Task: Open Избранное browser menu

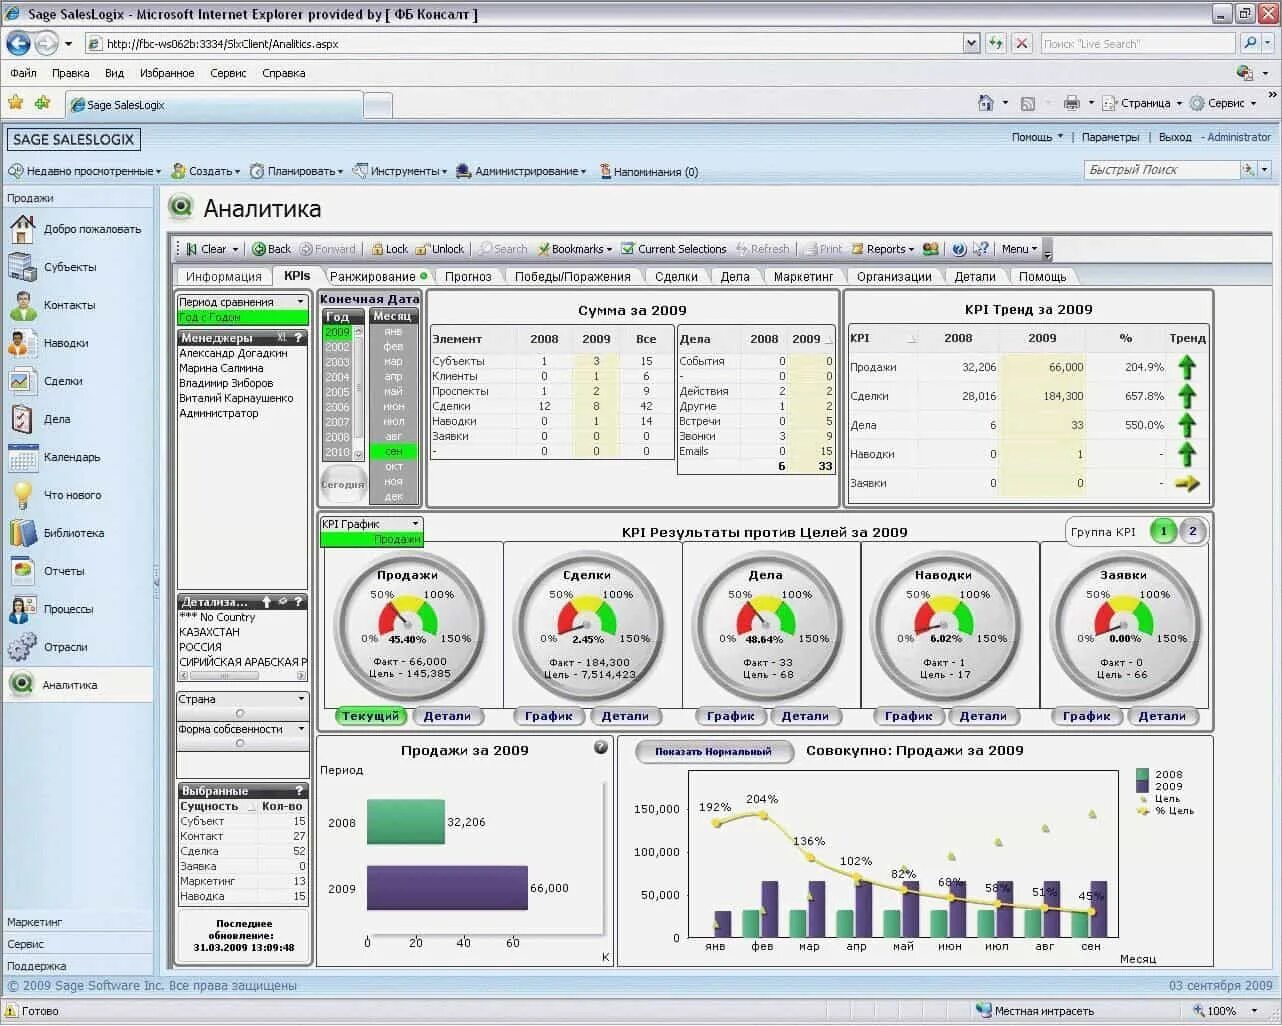Action: point(167,73)
